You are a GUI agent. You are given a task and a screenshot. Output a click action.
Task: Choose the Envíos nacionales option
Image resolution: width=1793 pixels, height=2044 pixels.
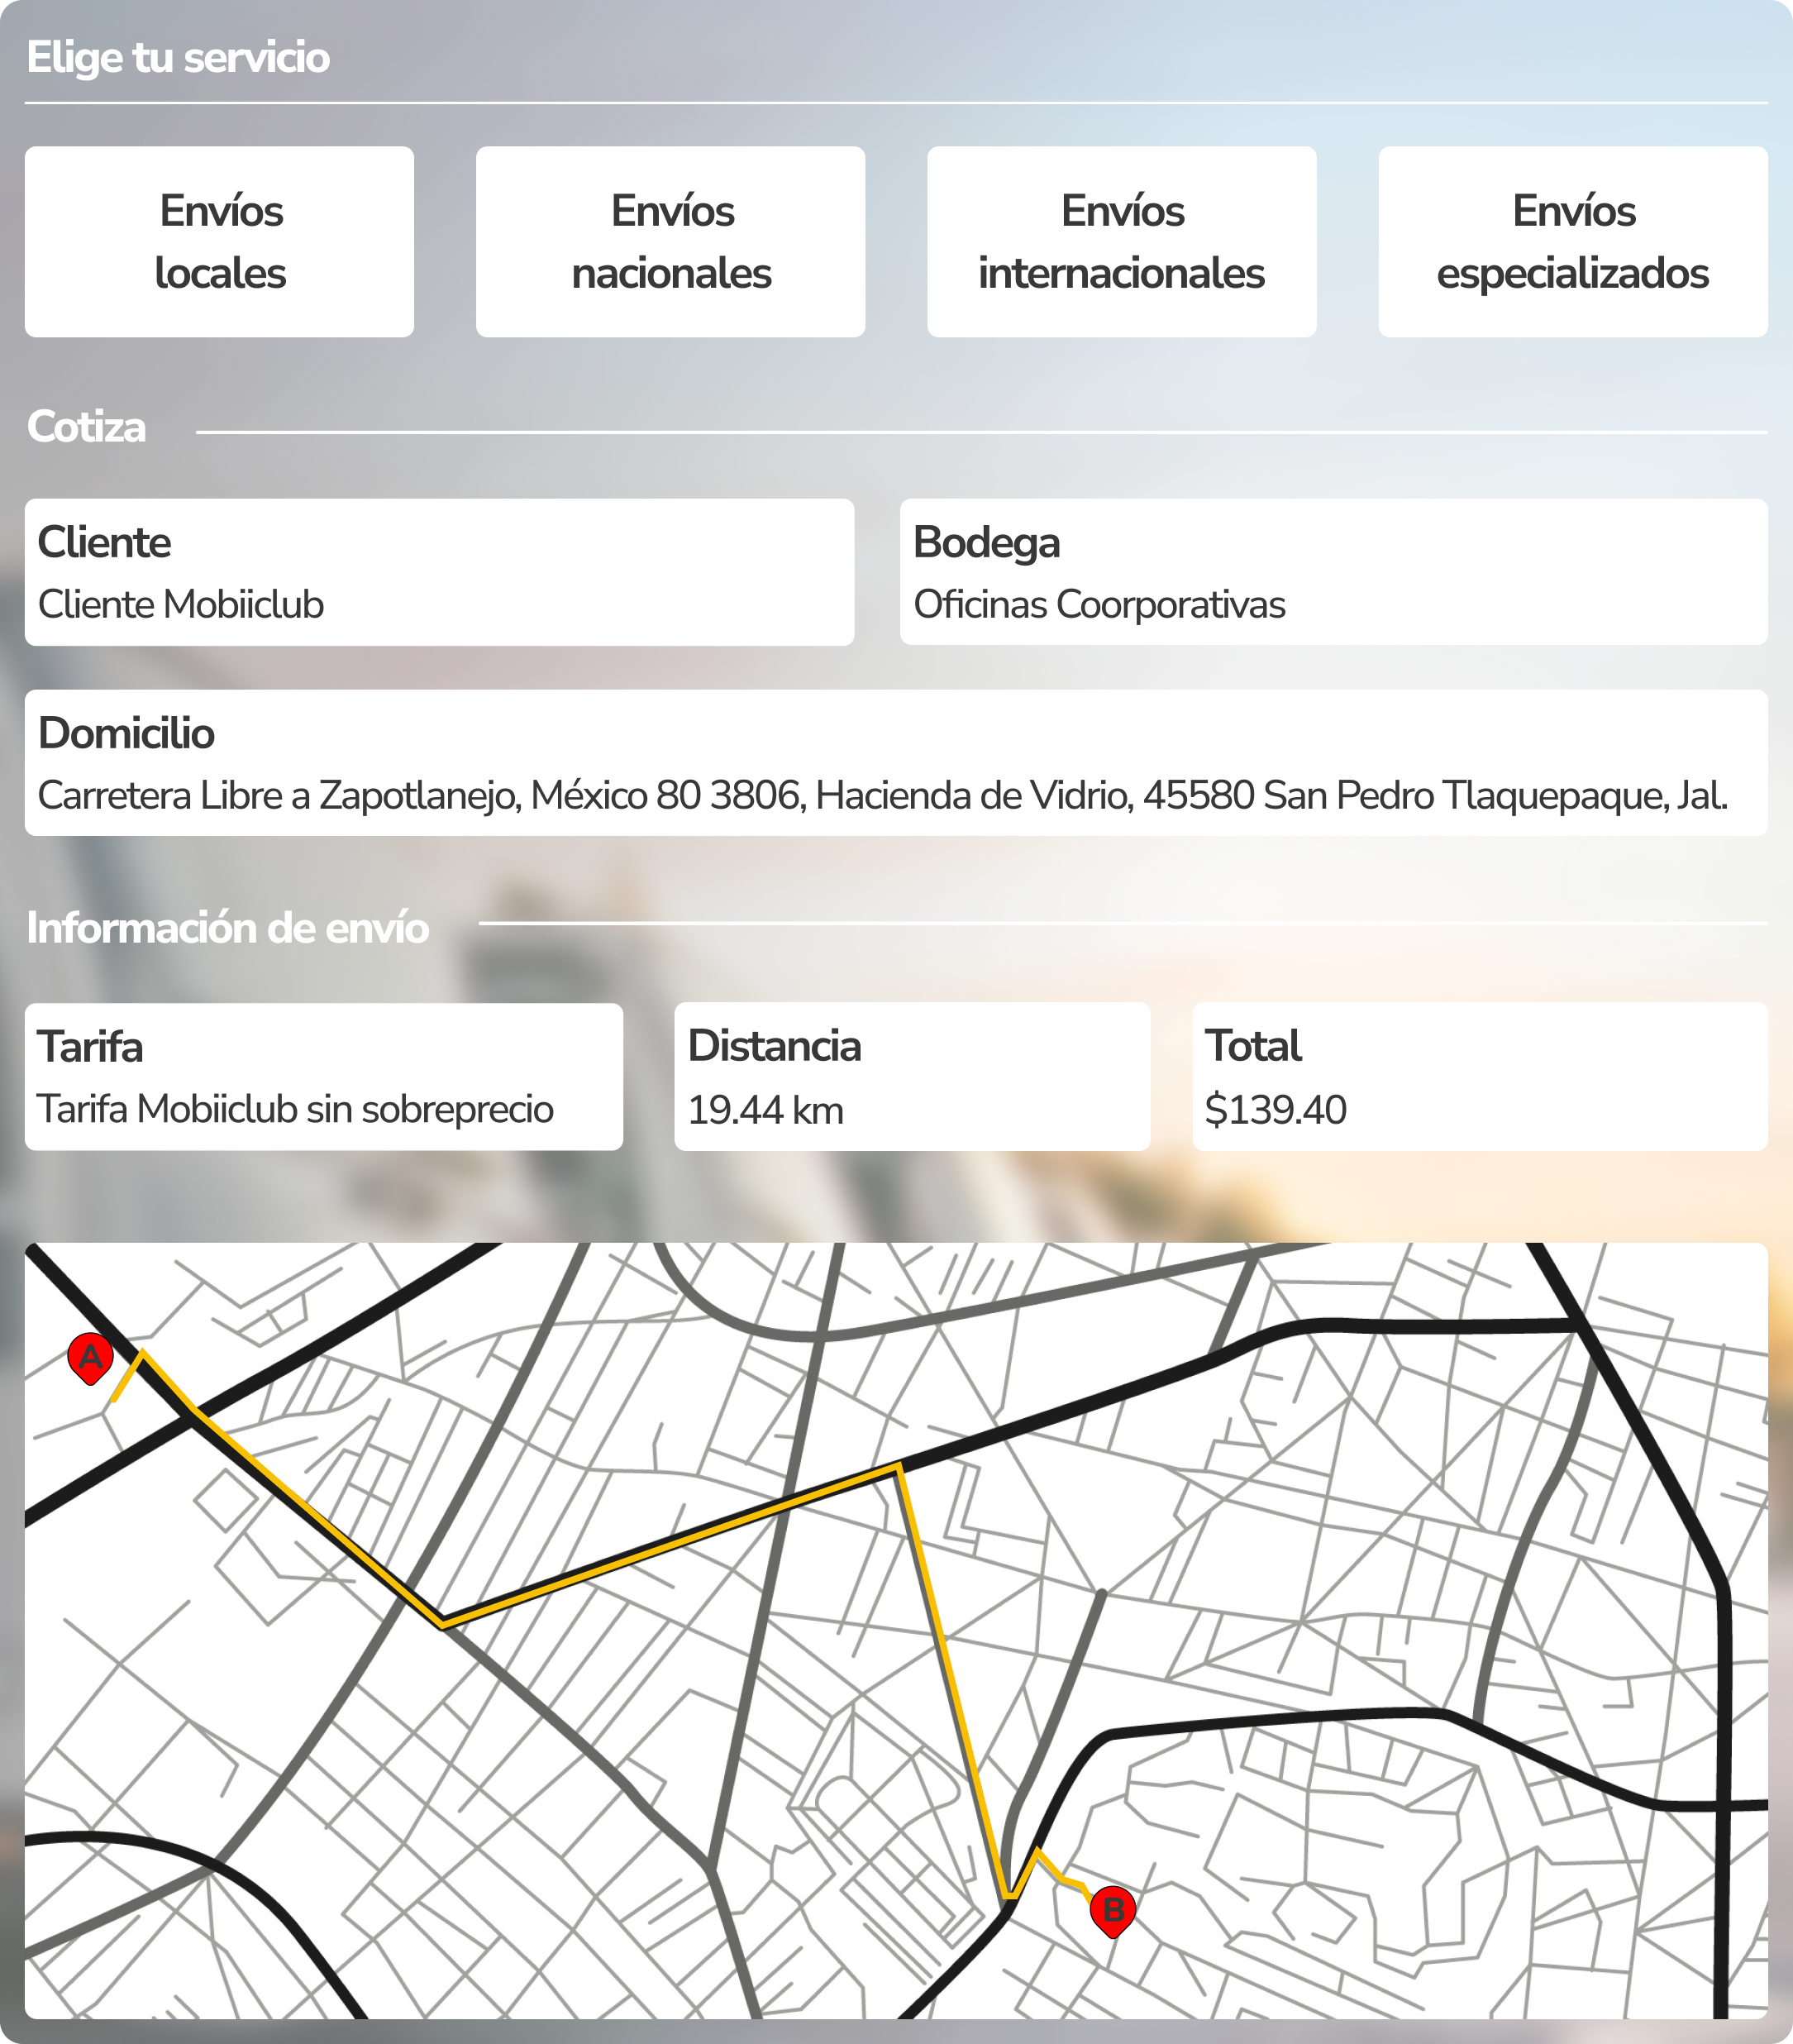[x=670, y=242]
